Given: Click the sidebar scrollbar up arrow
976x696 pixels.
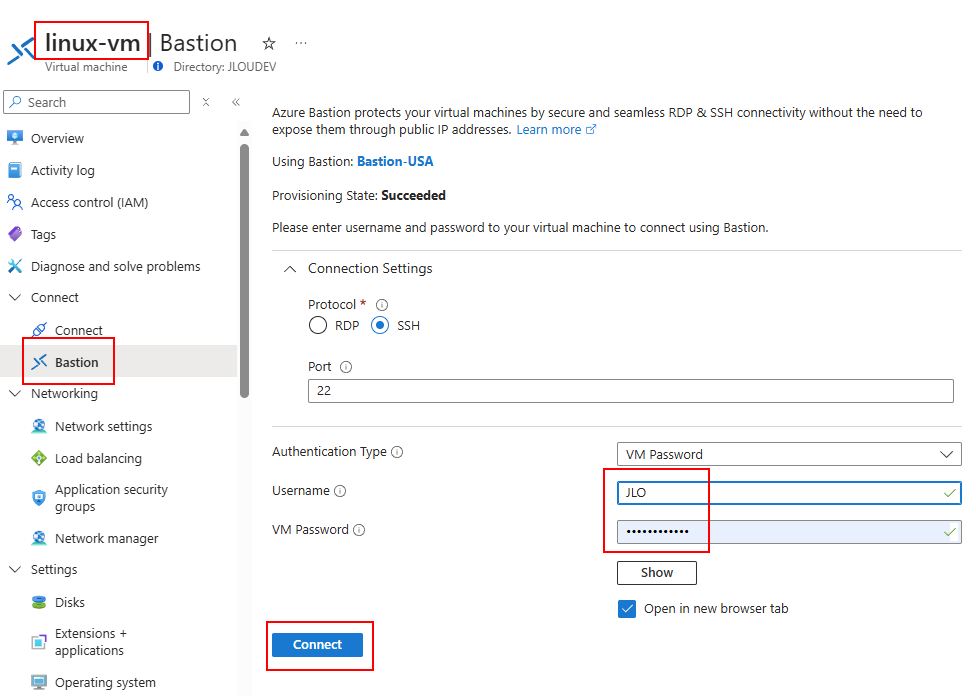Looking at the screenshot, I should tap(244, 133).
